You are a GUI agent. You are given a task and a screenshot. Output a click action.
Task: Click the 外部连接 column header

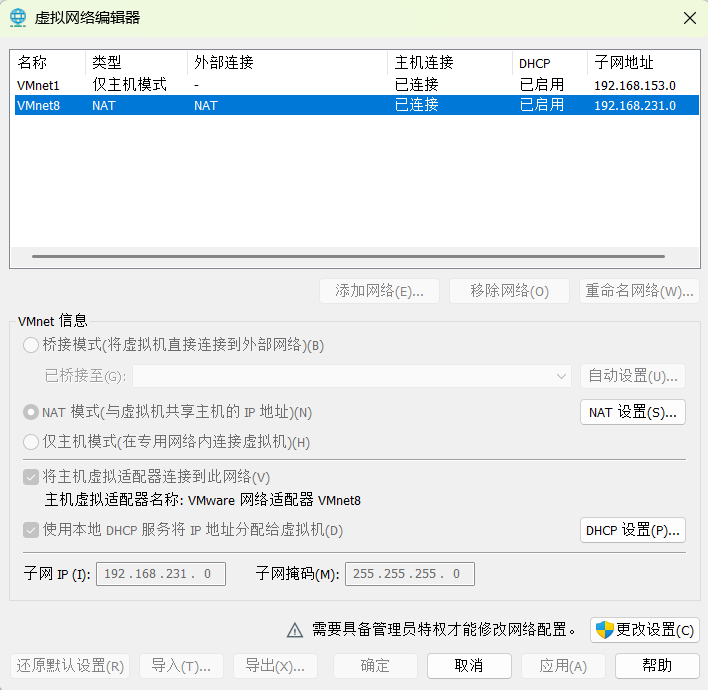coord(288,62)
